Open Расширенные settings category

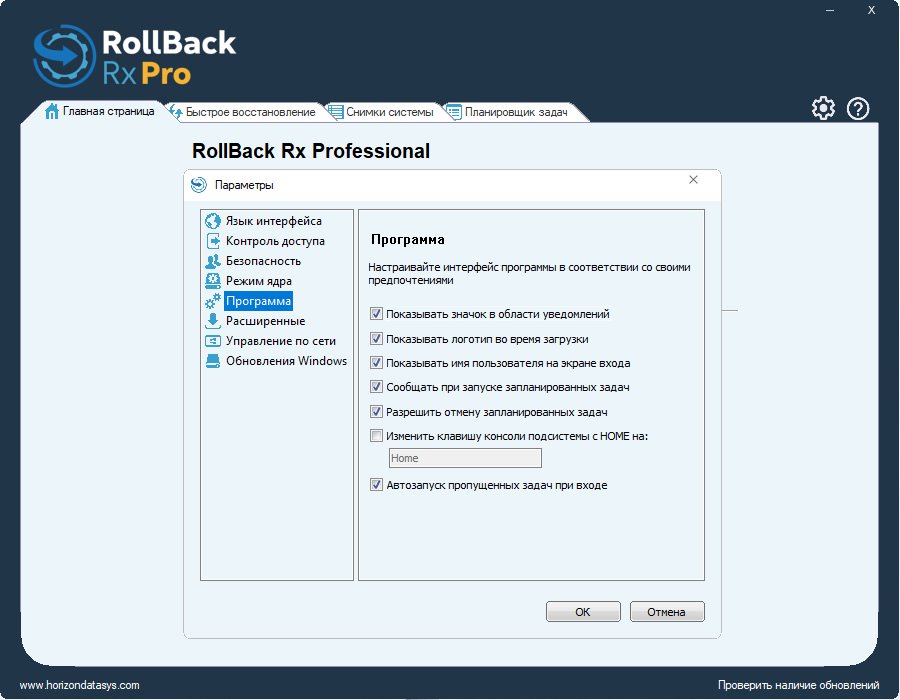tap(265, 321)
